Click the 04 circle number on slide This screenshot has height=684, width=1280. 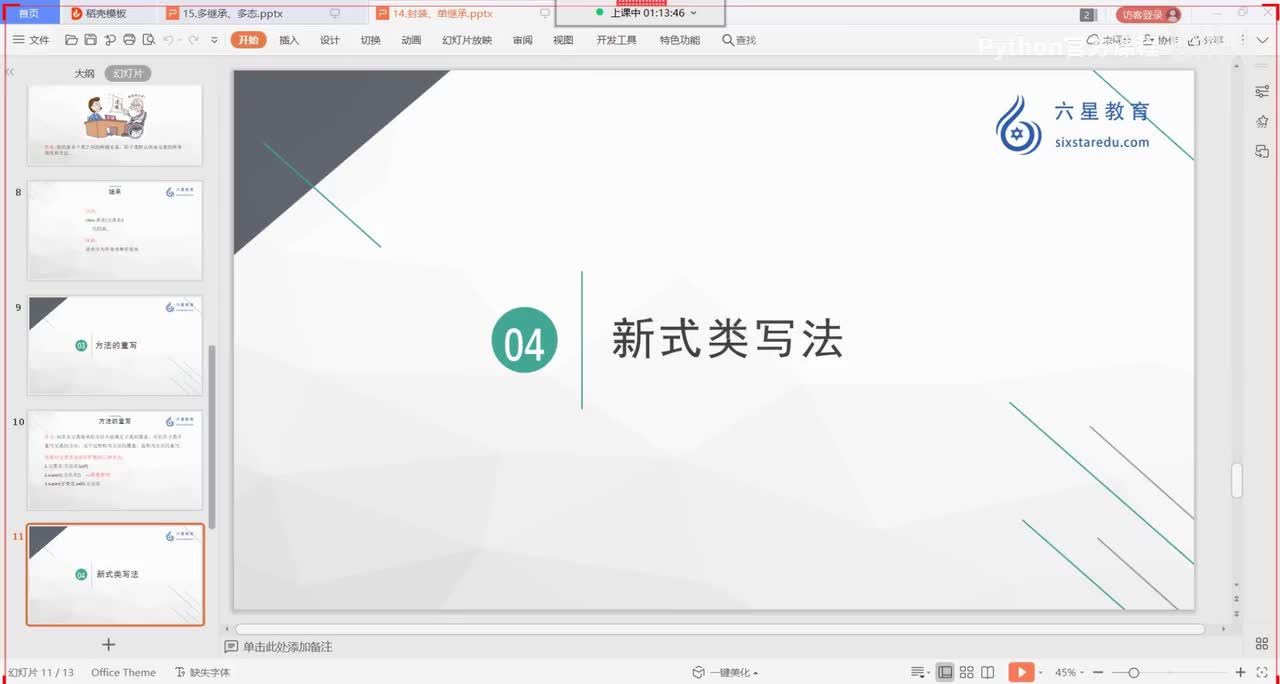coord(524,340)
